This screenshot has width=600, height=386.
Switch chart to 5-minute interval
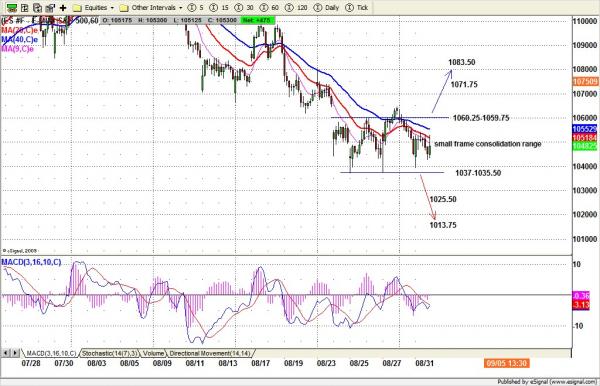pos(196,8)
